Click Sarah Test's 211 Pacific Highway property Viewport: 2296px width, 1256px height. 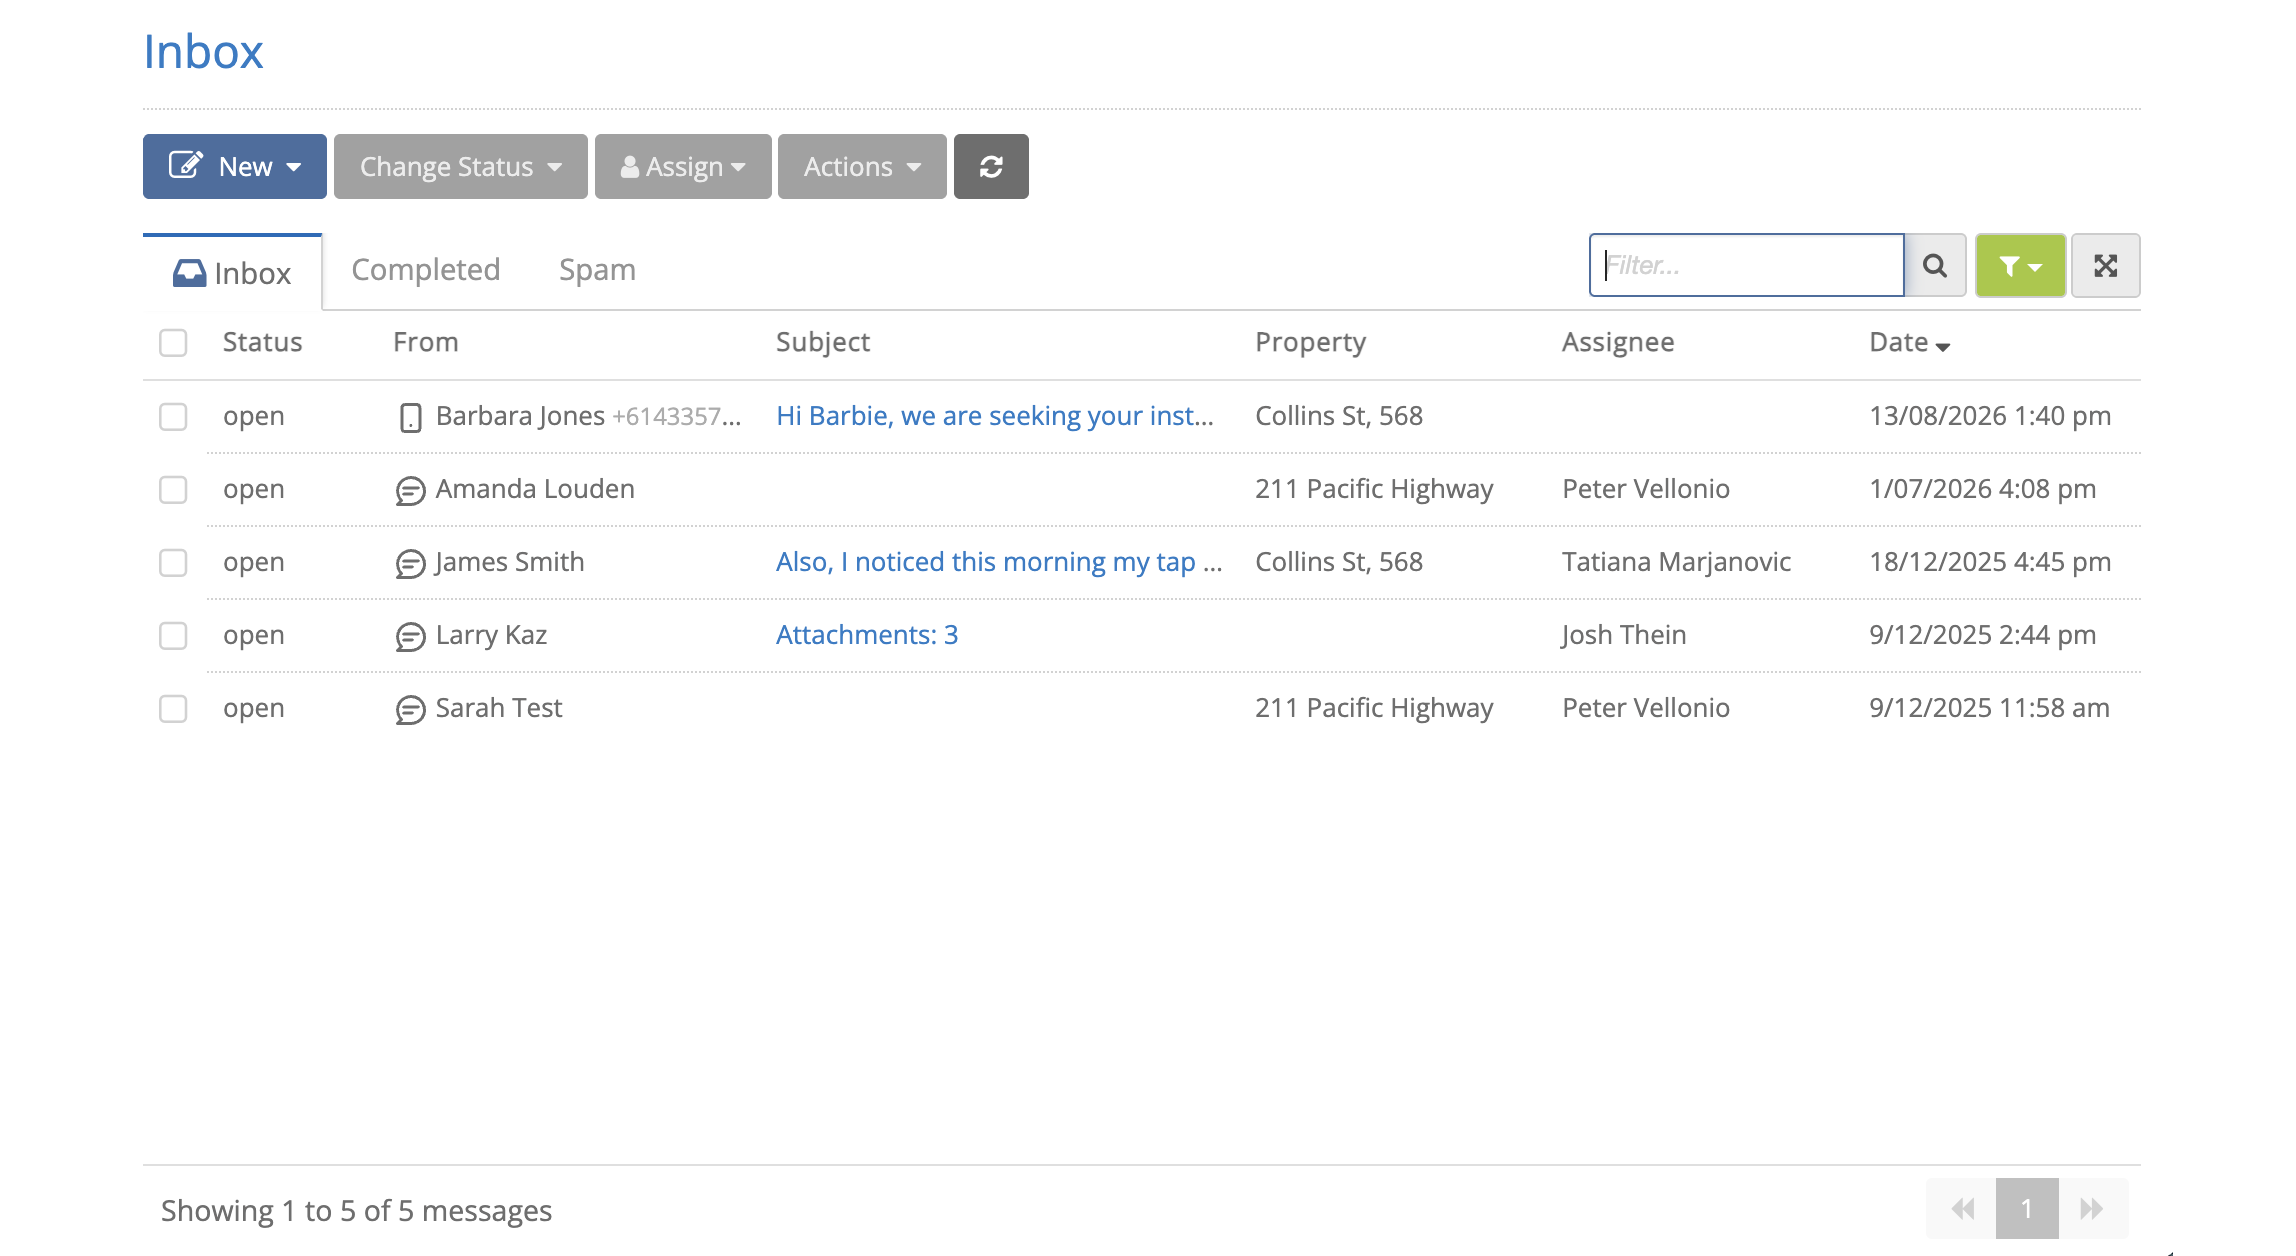click(1374, 708)
